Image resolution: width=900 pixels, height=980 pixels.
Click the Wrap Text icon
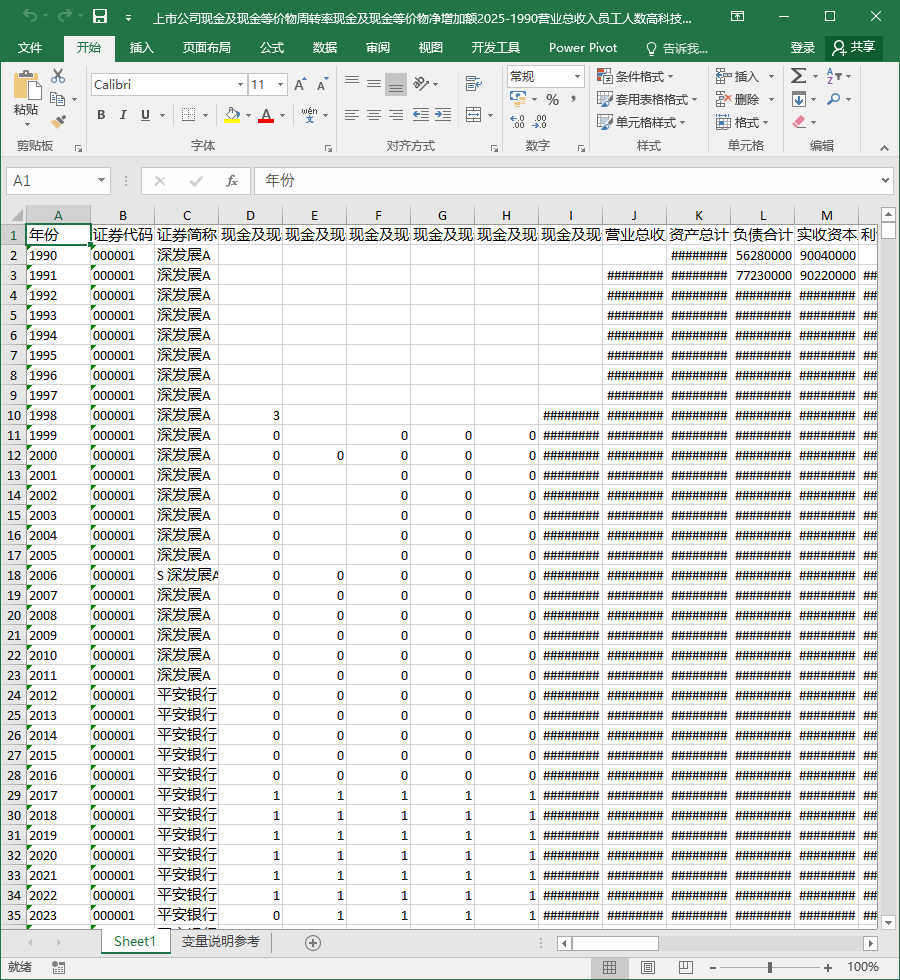click(x=474, y=83)
